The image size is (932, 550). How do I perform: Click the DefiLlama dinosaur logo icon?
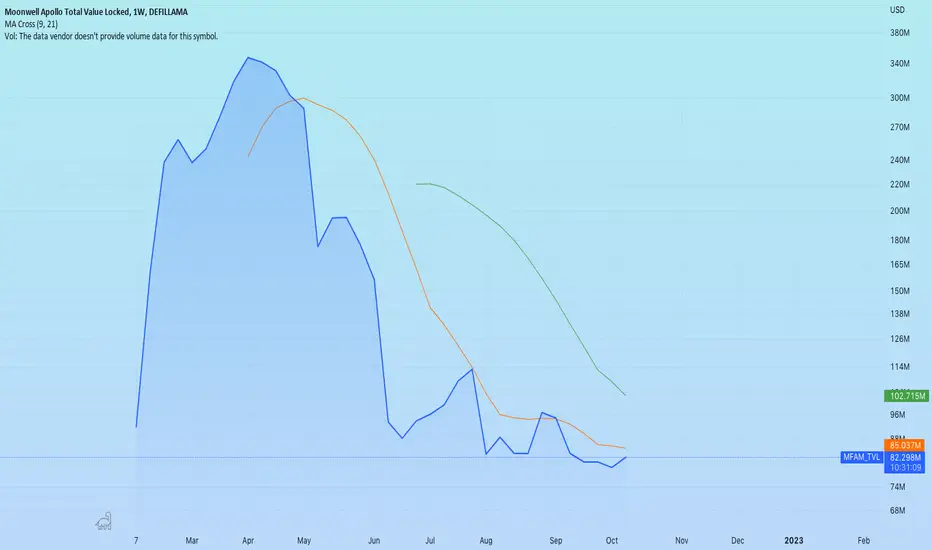pos(104,521)
